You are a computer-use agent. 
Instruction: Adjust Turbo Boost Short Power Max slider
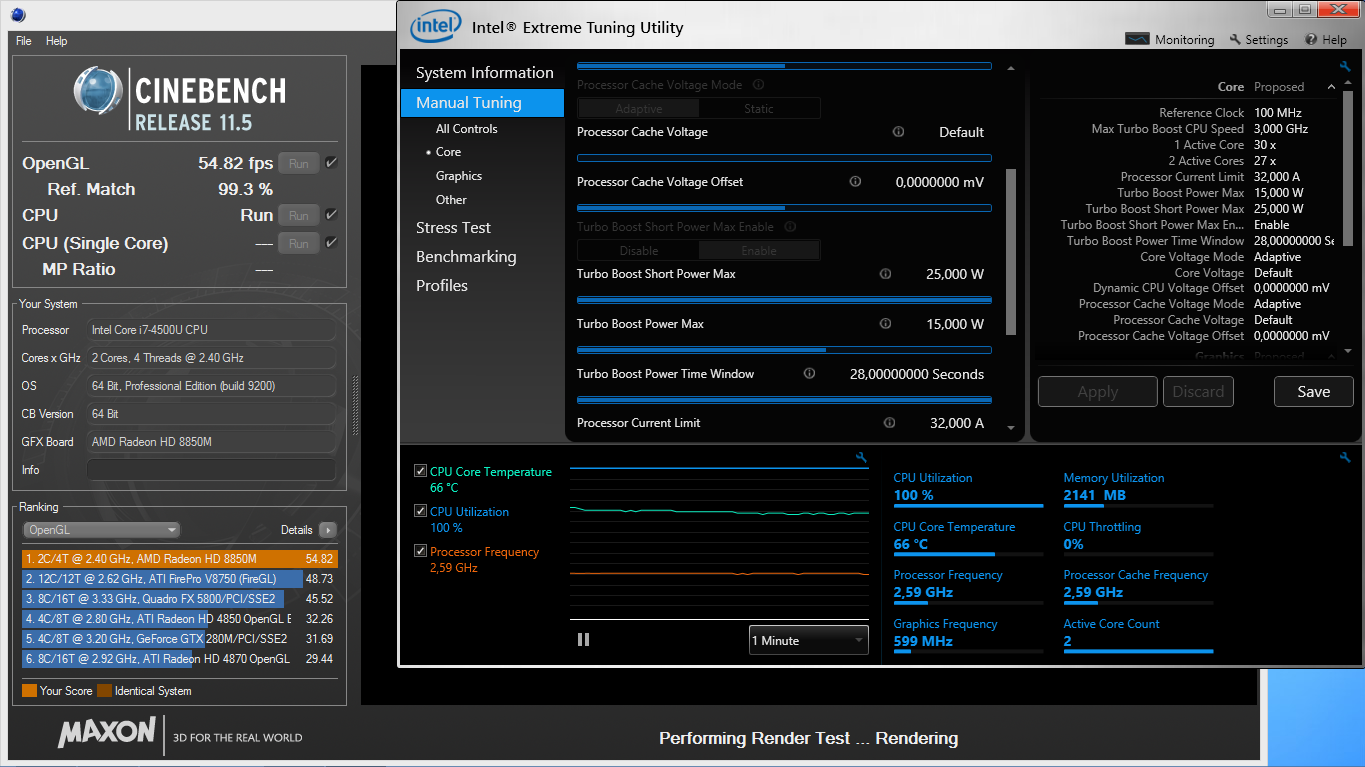[x=784, y=300]
